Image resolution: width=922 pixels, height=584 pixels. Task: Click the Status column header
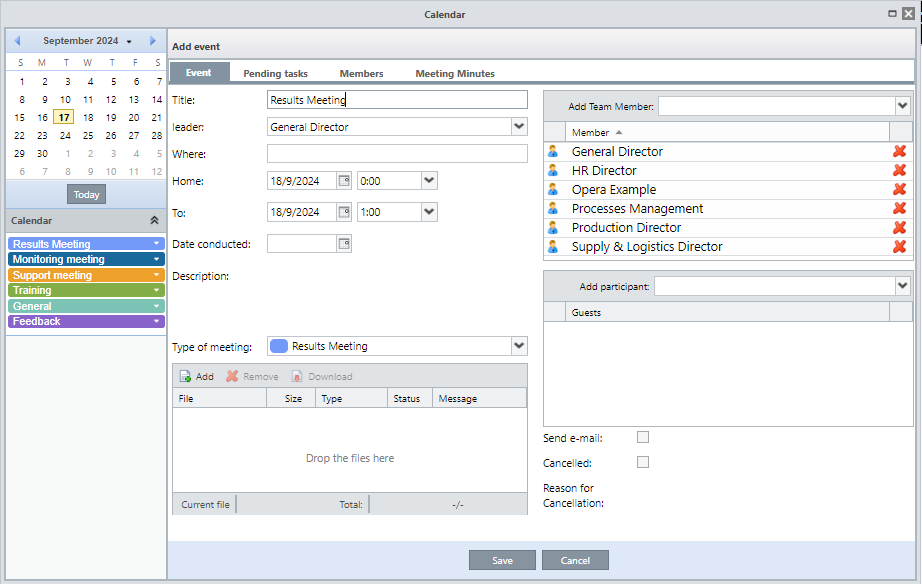coord(409,398)
